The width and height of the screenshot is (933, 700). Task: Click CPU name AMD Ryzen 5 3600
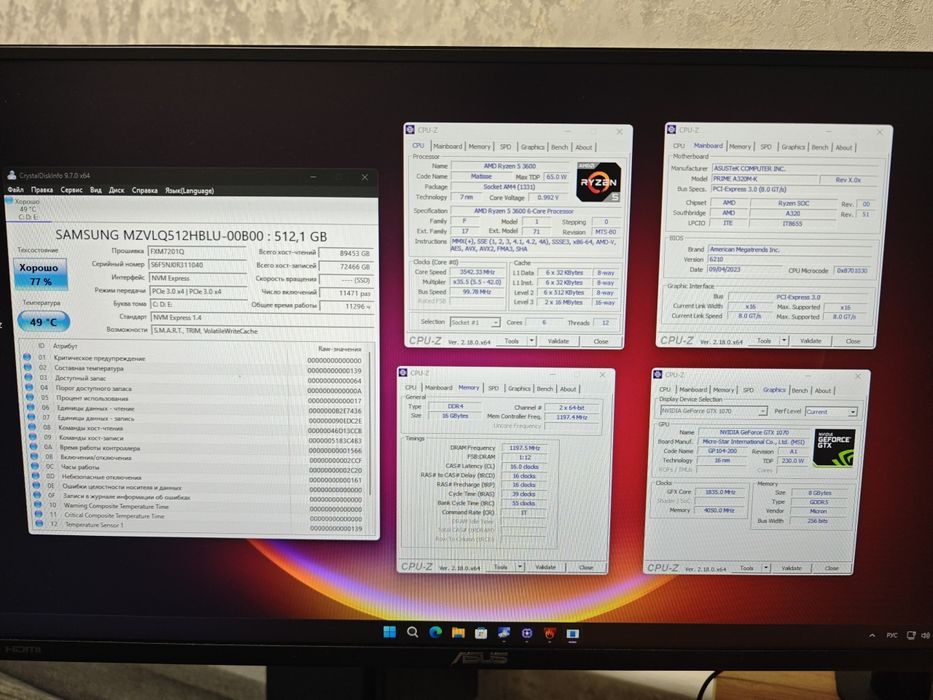pos(510,166)
